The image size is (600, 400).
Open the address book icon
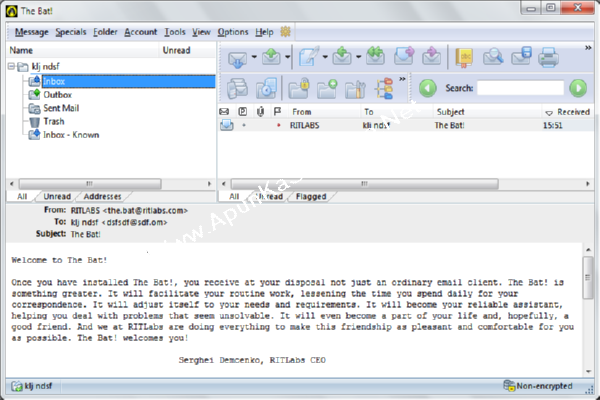click(464, 58)
